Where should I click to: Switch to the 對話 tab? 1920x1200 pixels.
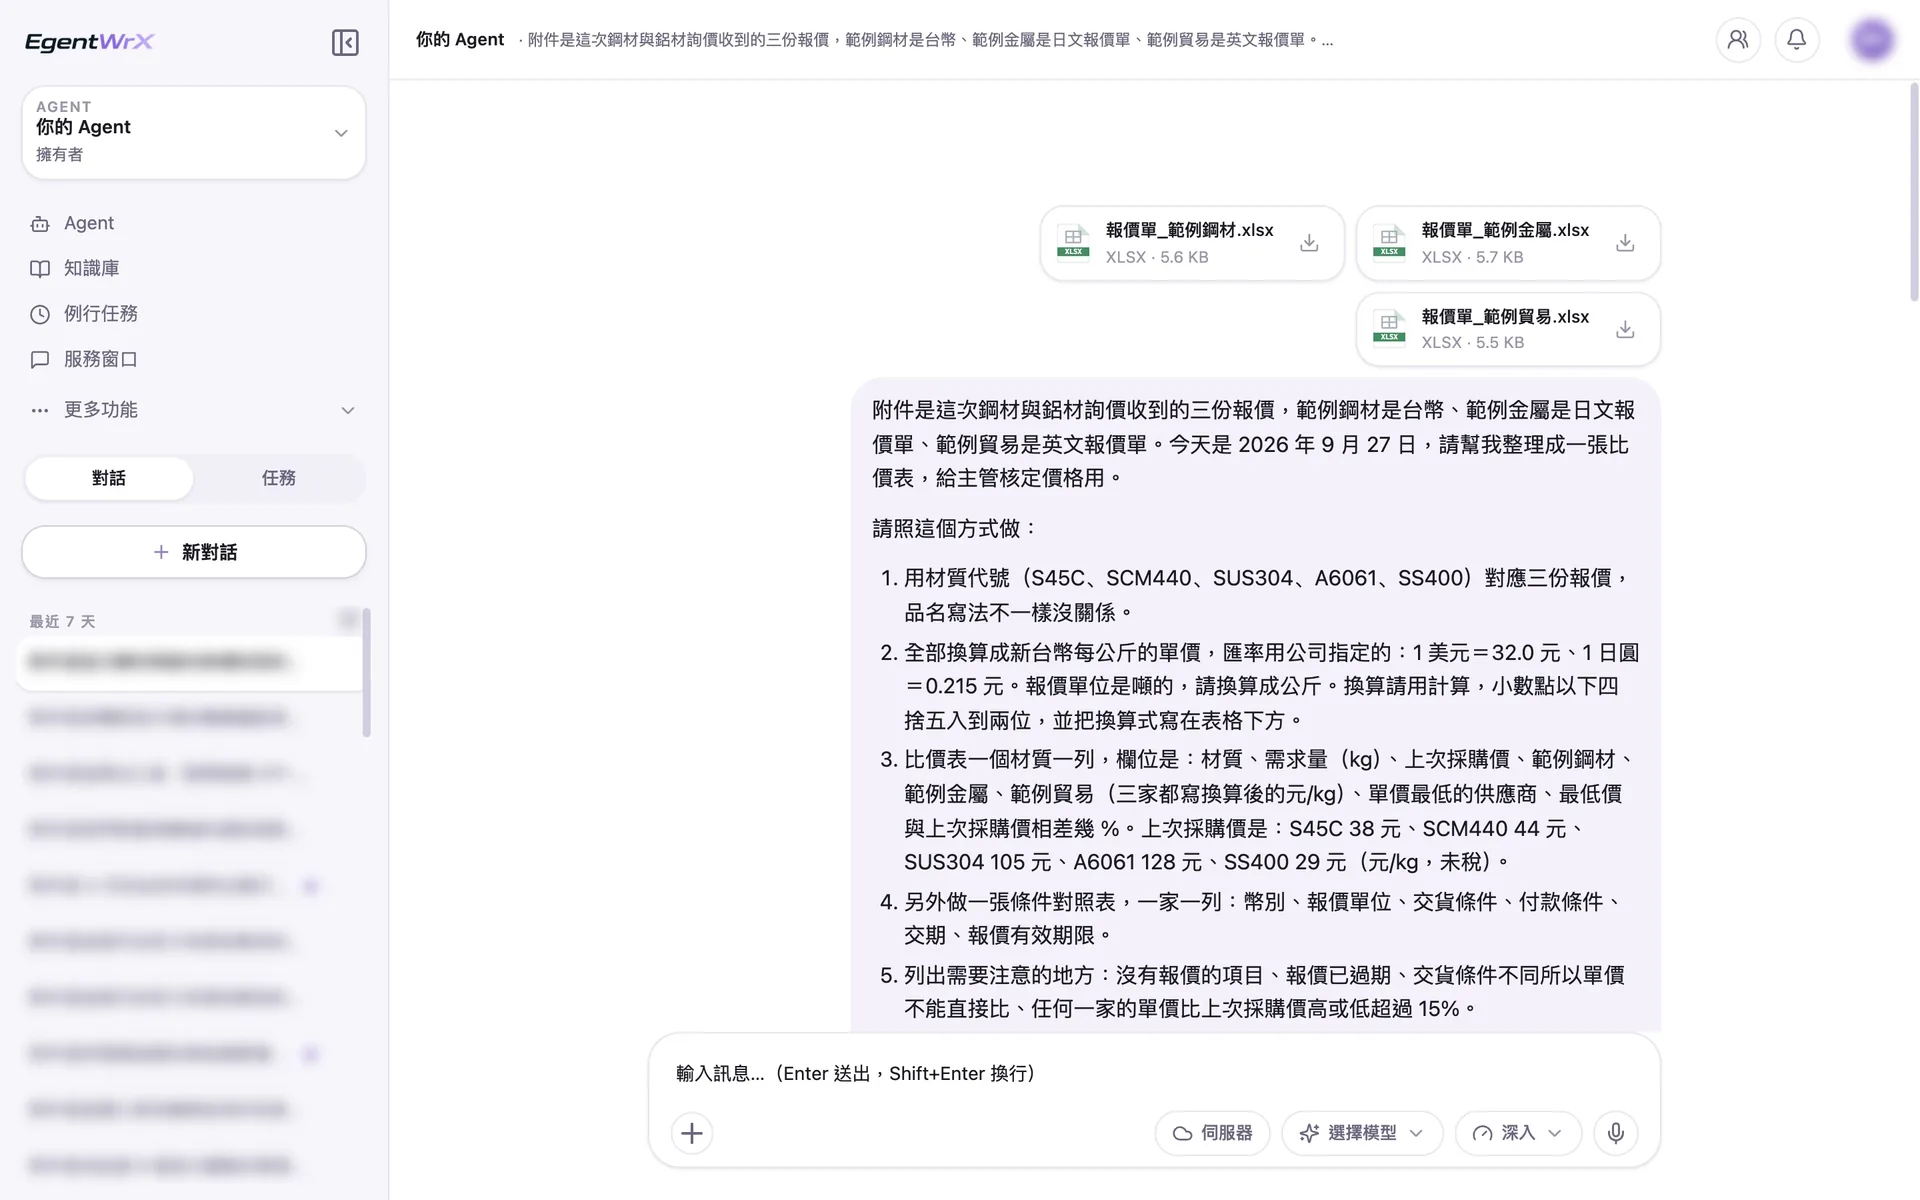click(x=109, y=478)
